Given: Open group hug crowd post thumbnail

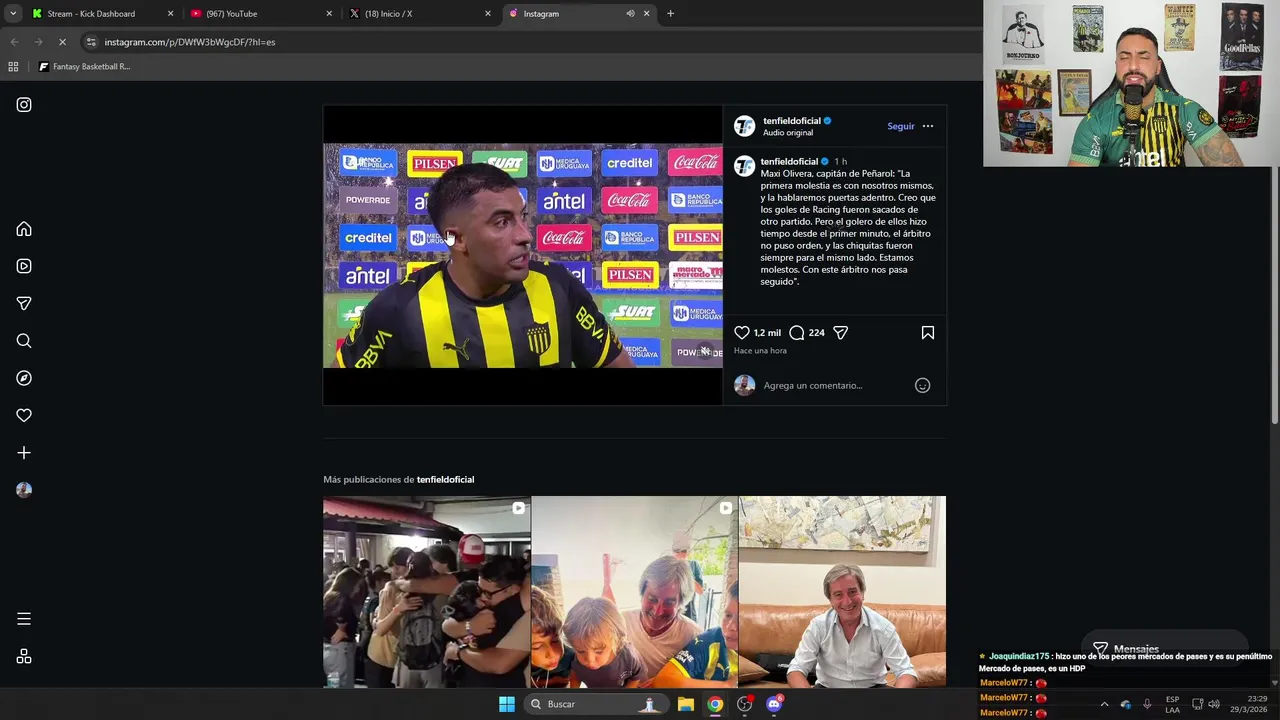Looking at the screenshot, I should [x=426, y=592].
